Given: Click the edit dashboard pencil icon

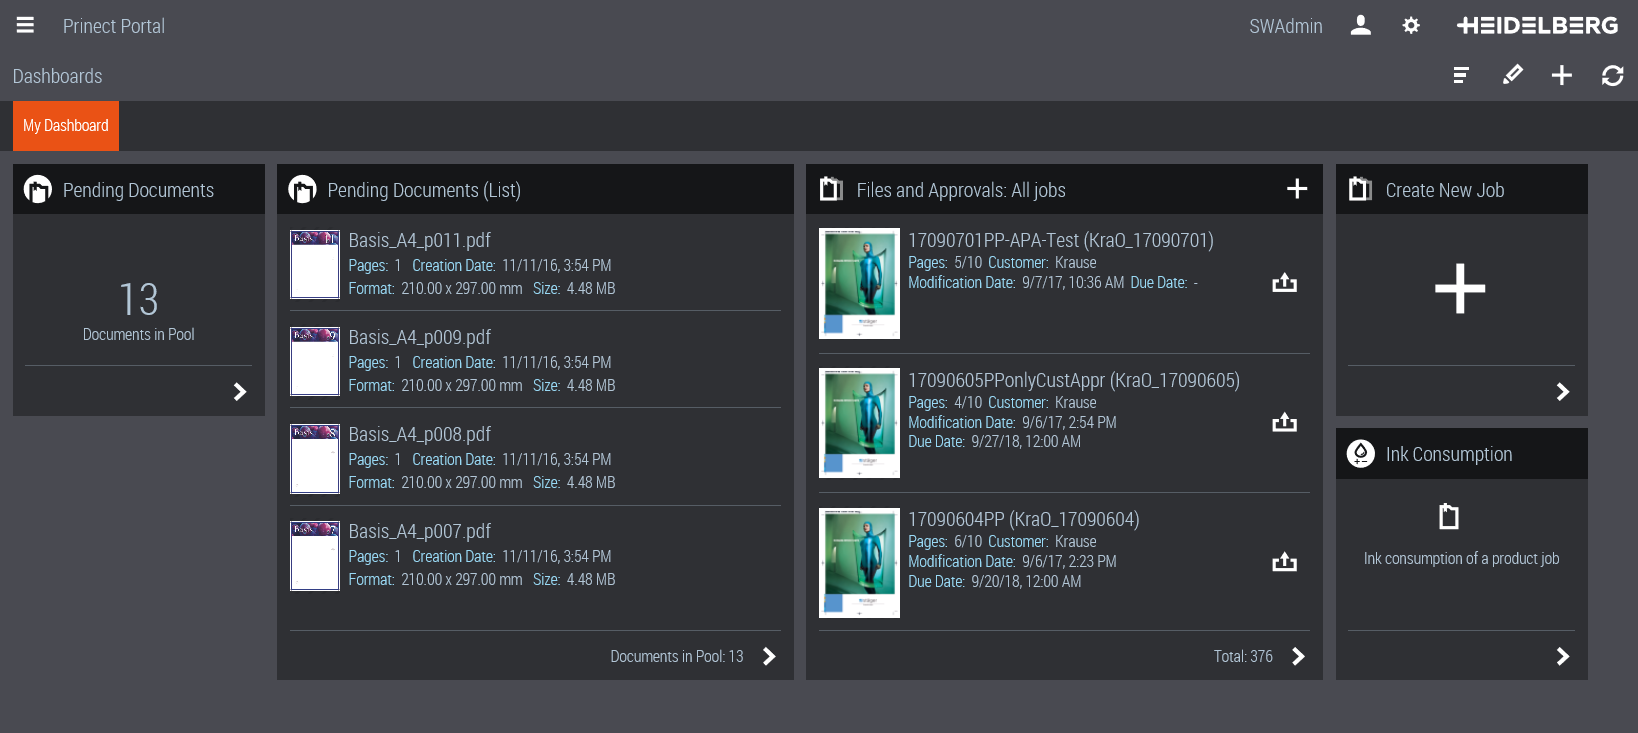Looking at the screenshot, I should [x=1512, y=75].
